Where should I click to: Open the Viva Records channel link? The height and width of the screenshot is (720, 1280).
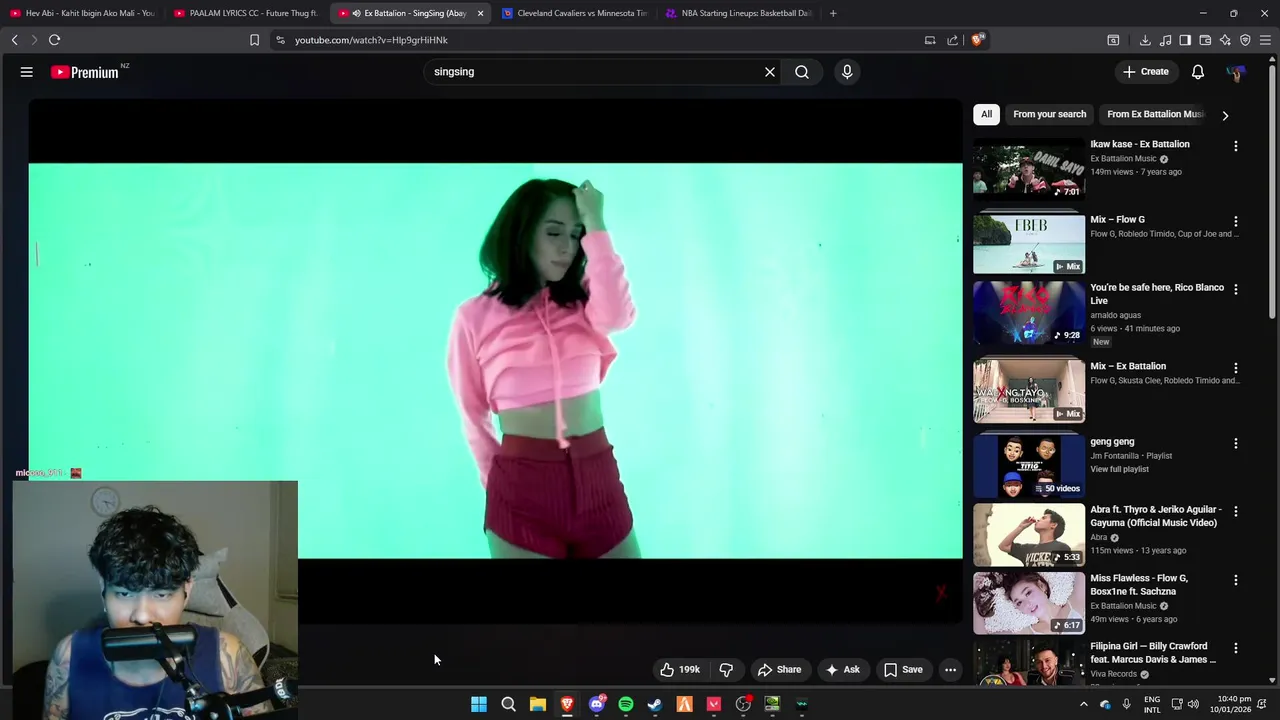tap(1113, 674)
